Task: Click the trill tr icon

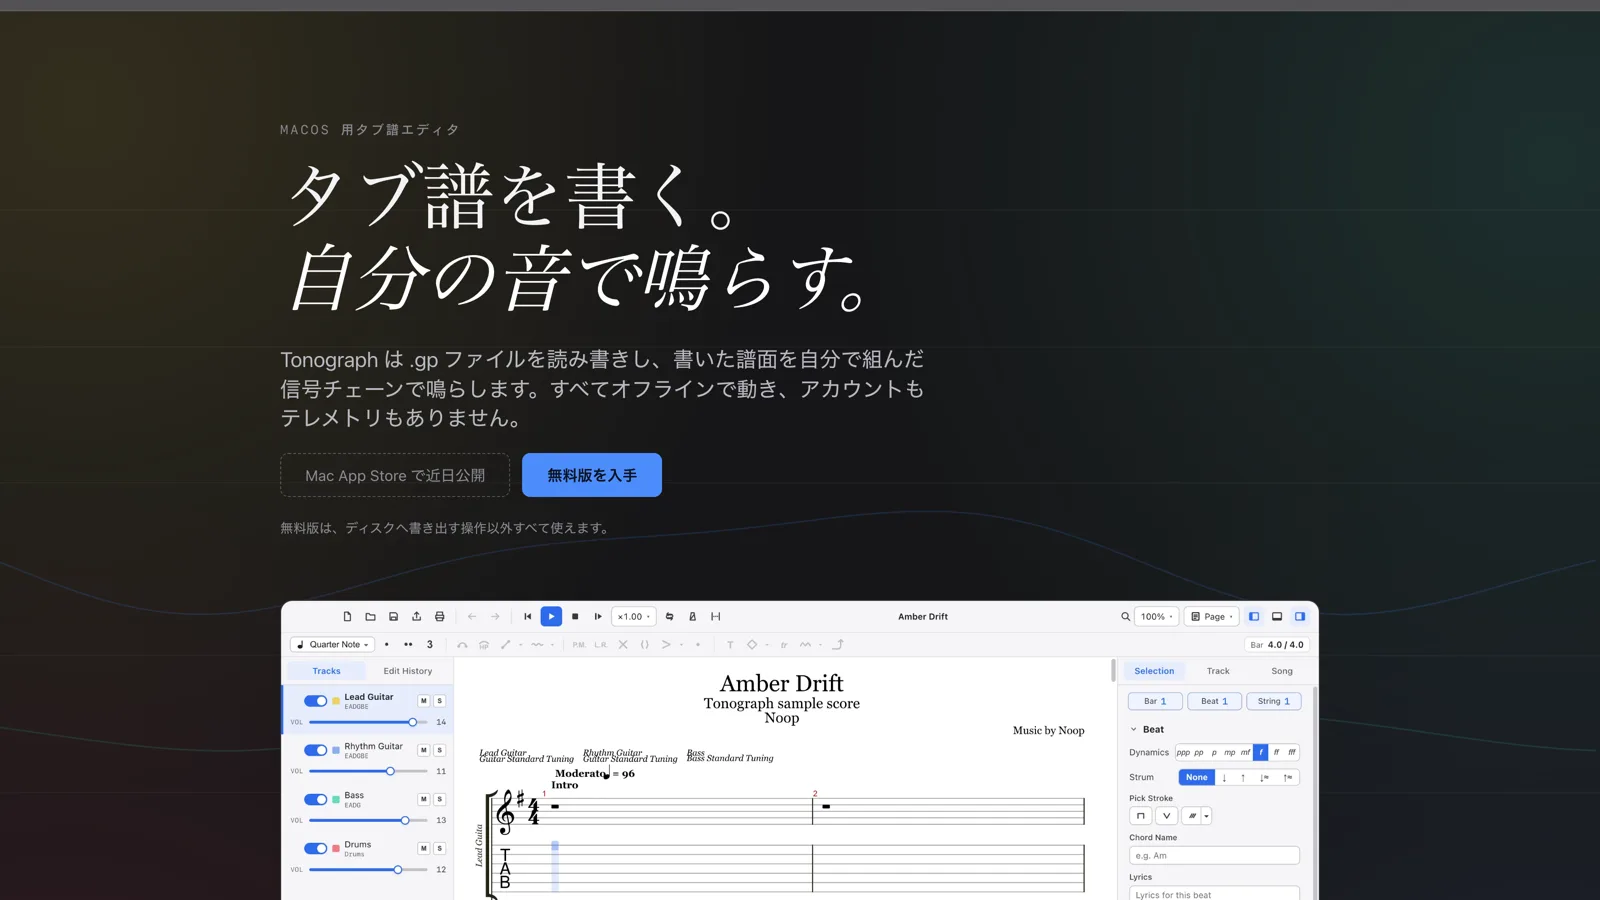Action: (784, 645)
